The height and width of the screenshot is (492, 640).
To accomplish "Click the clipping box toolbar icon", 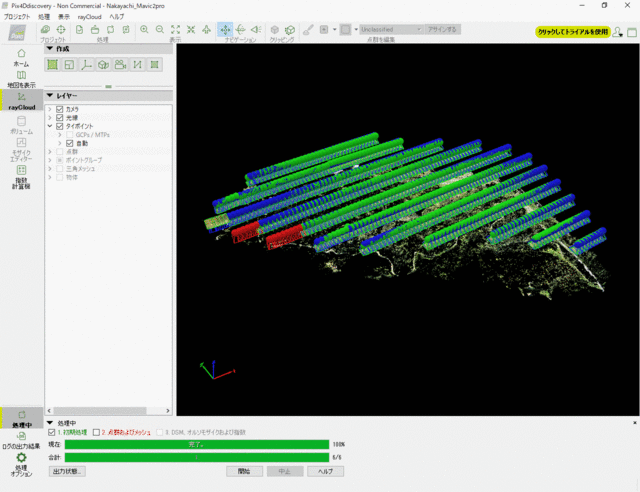I will tap(275, 30).
